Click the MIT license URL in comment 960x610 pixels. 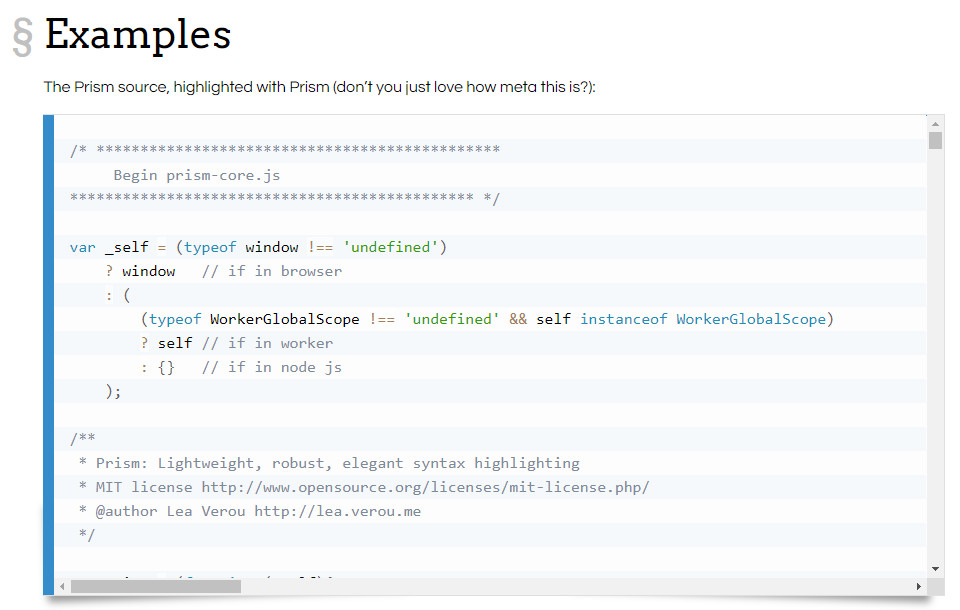(x=425, y=487)
